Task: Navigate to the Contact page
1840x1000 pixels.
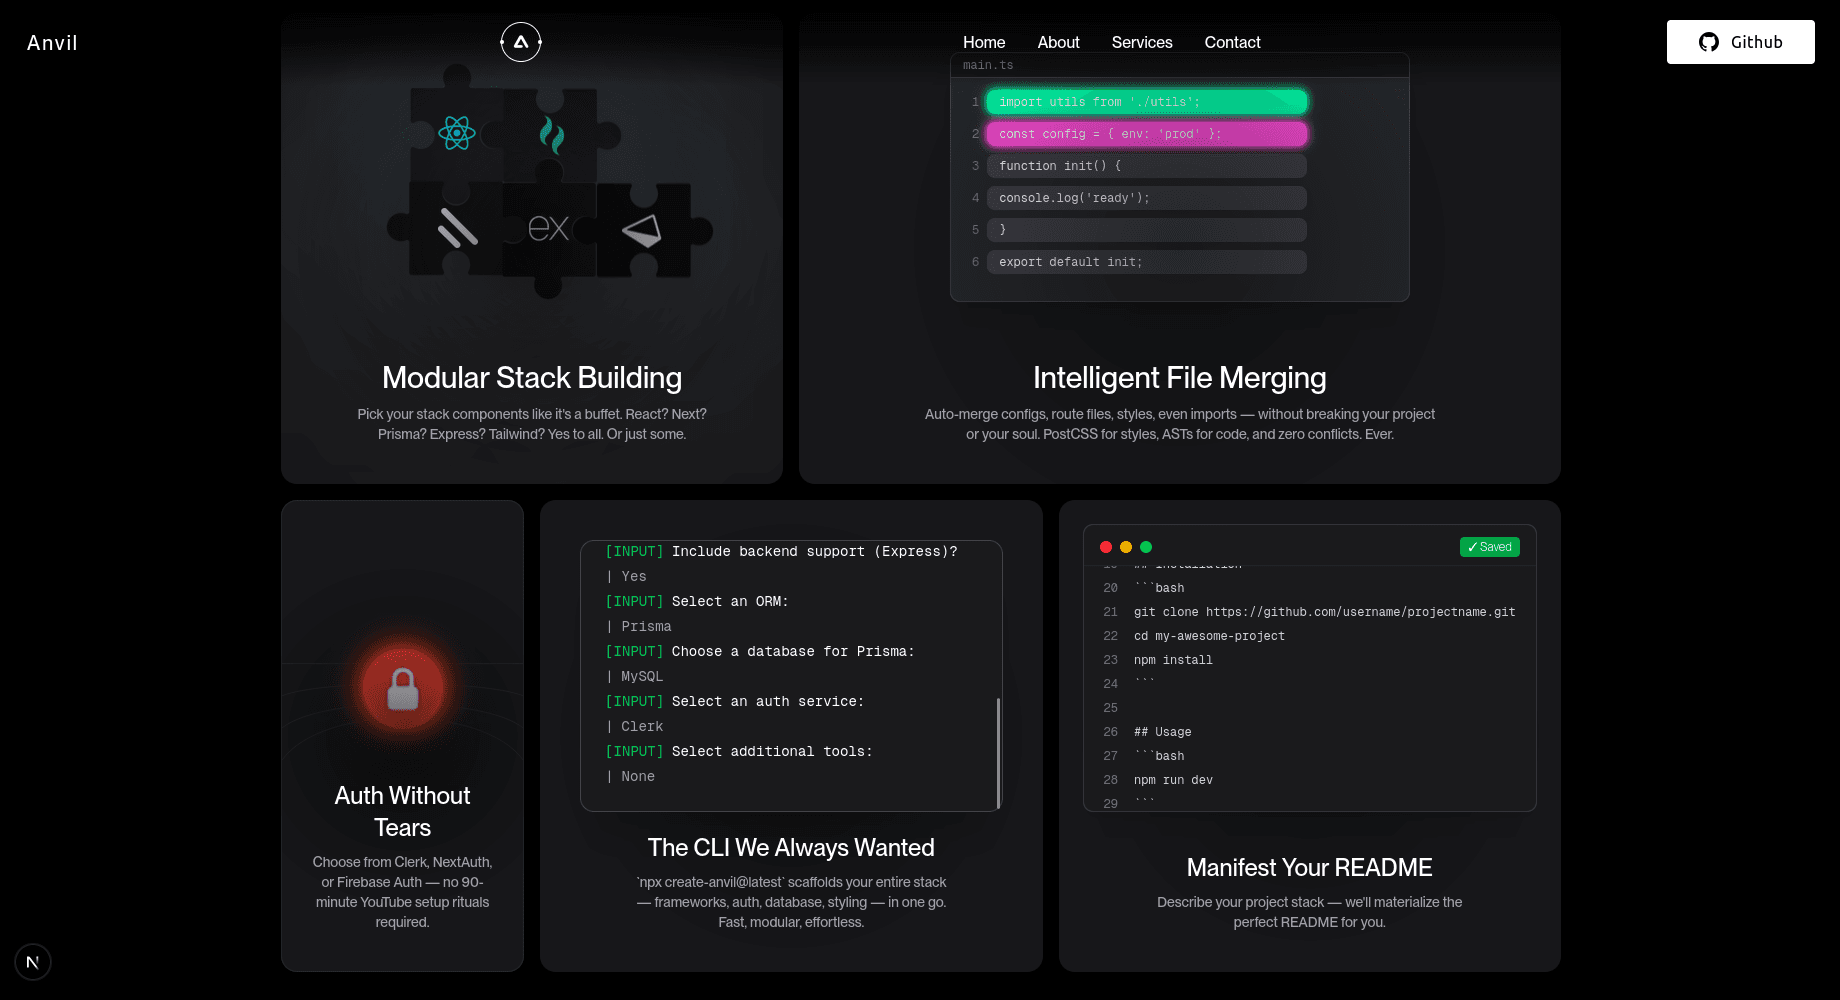Action: (1232, 42)
